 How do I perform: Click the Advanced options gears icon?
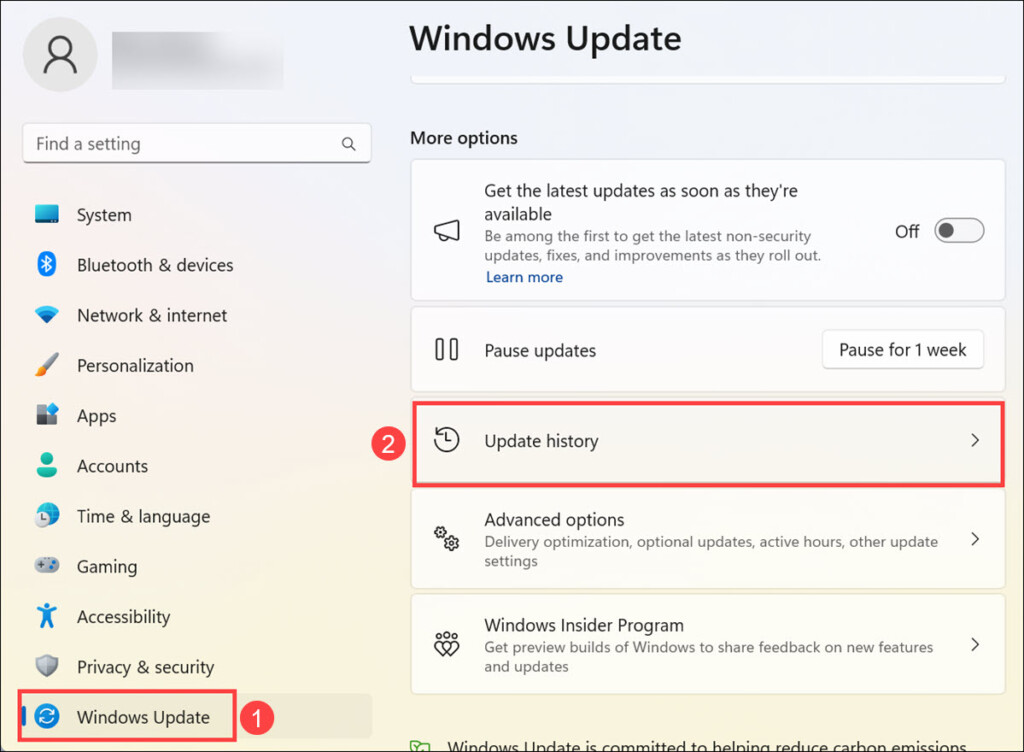[447, 539]
